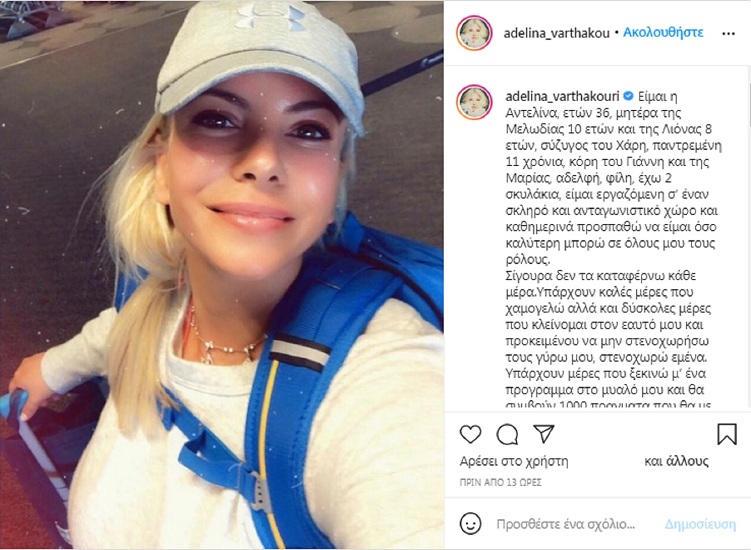Open adelina_varthakou username in header
Image resolution: width=751 pixels, height=550 pixels.
(x=557, y=33)
